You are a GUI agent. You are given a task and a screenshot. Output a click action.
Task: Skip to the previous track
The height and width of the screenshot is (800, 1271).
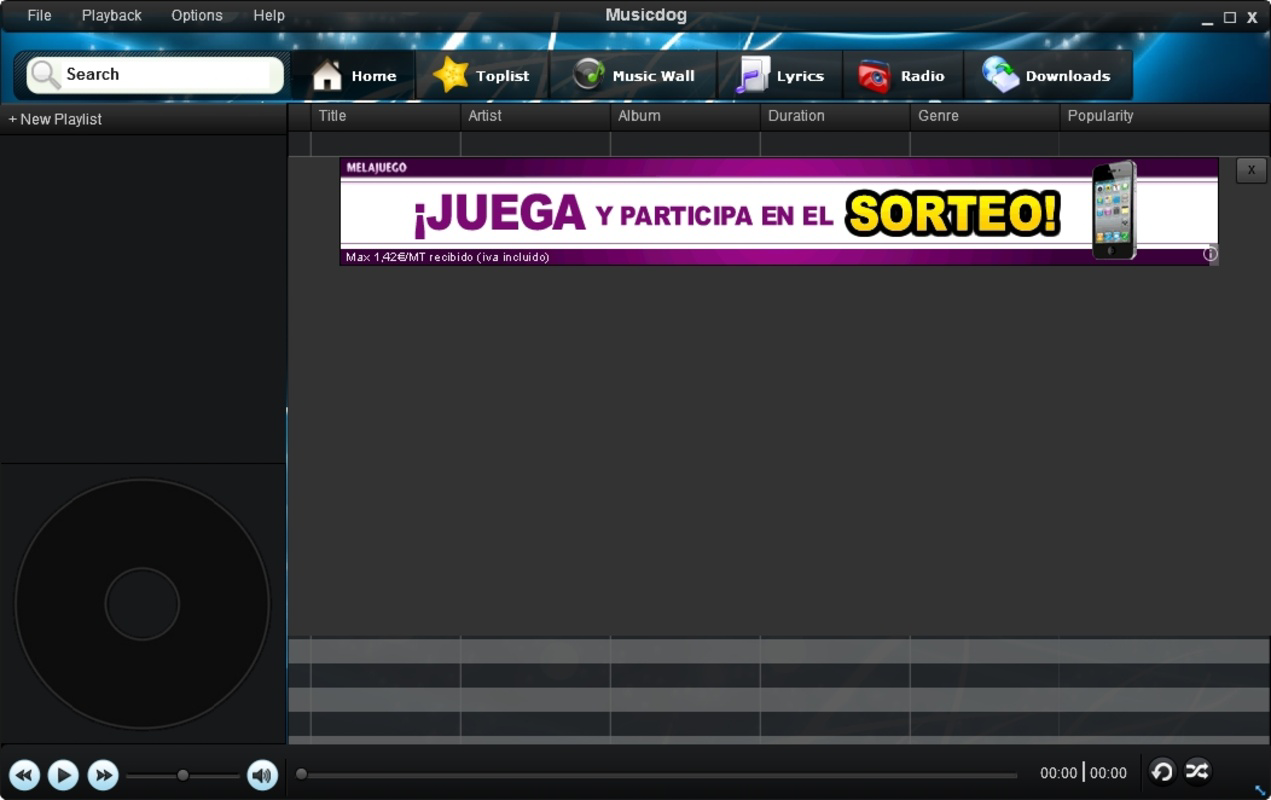point(25,775)
